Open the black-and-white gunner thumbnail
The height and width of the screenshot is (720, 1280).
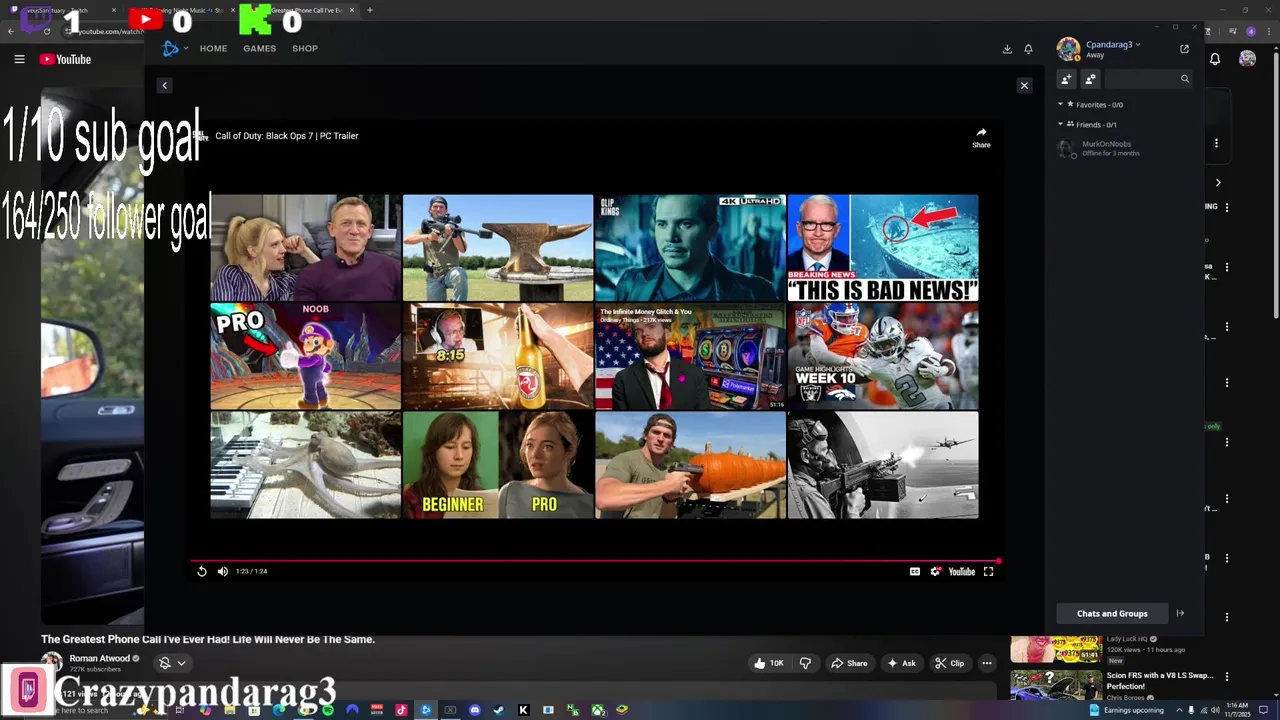(x=883, y=465)
